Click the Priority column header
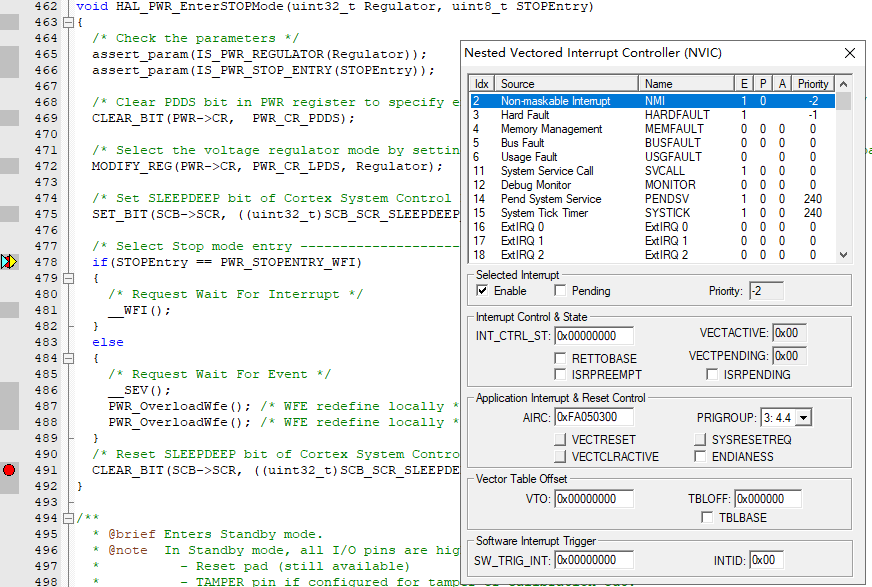Screen dimensions: 872x587 (813, 83)
